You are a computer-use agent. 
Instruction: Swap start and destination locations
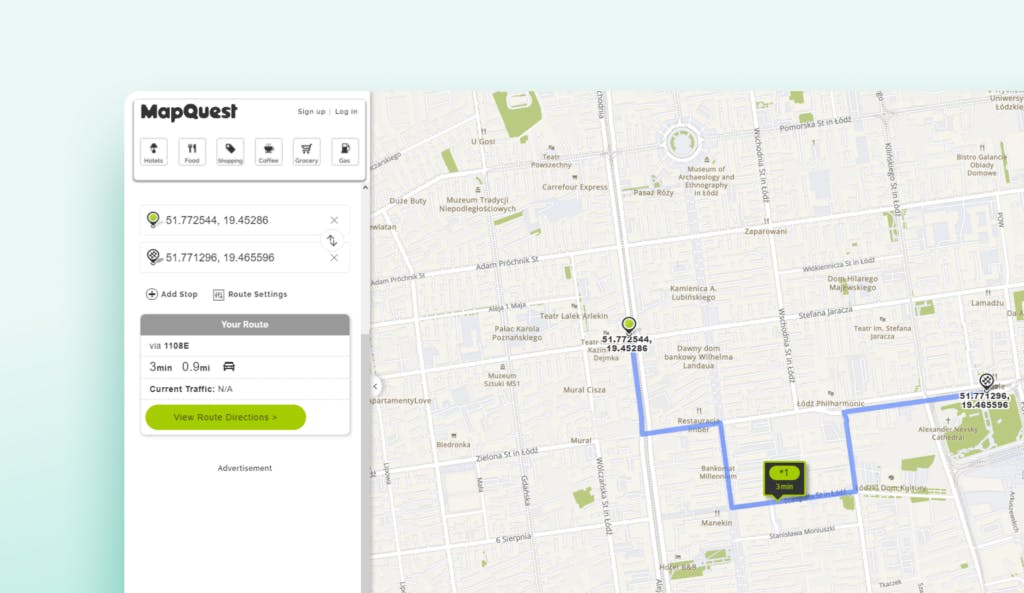[x=332, y=240]
